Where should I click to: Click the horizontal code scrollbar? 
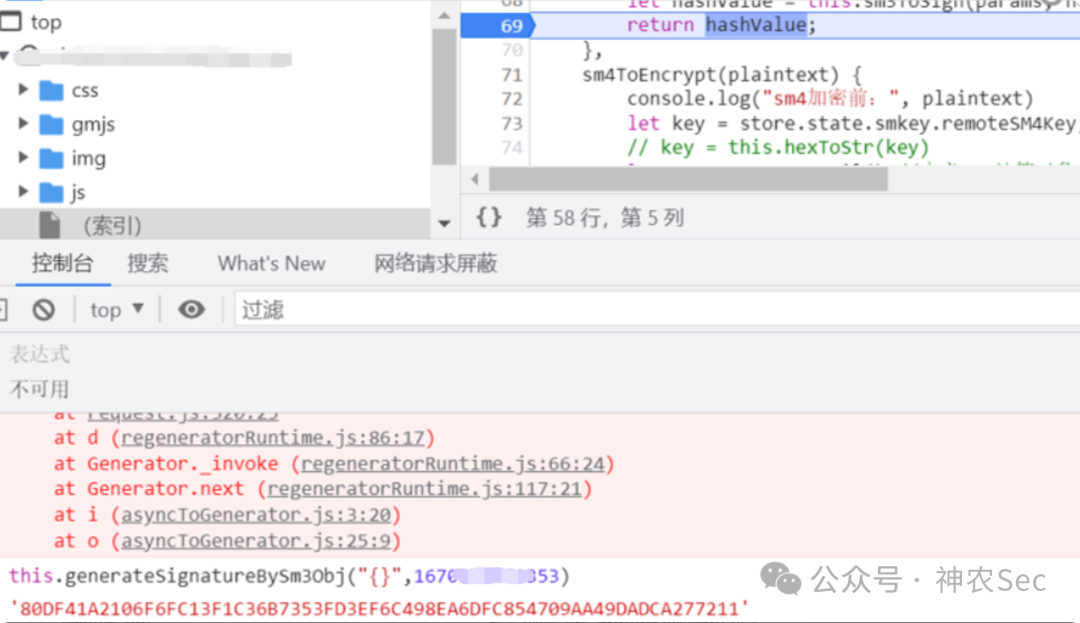(x=688, y=180)
